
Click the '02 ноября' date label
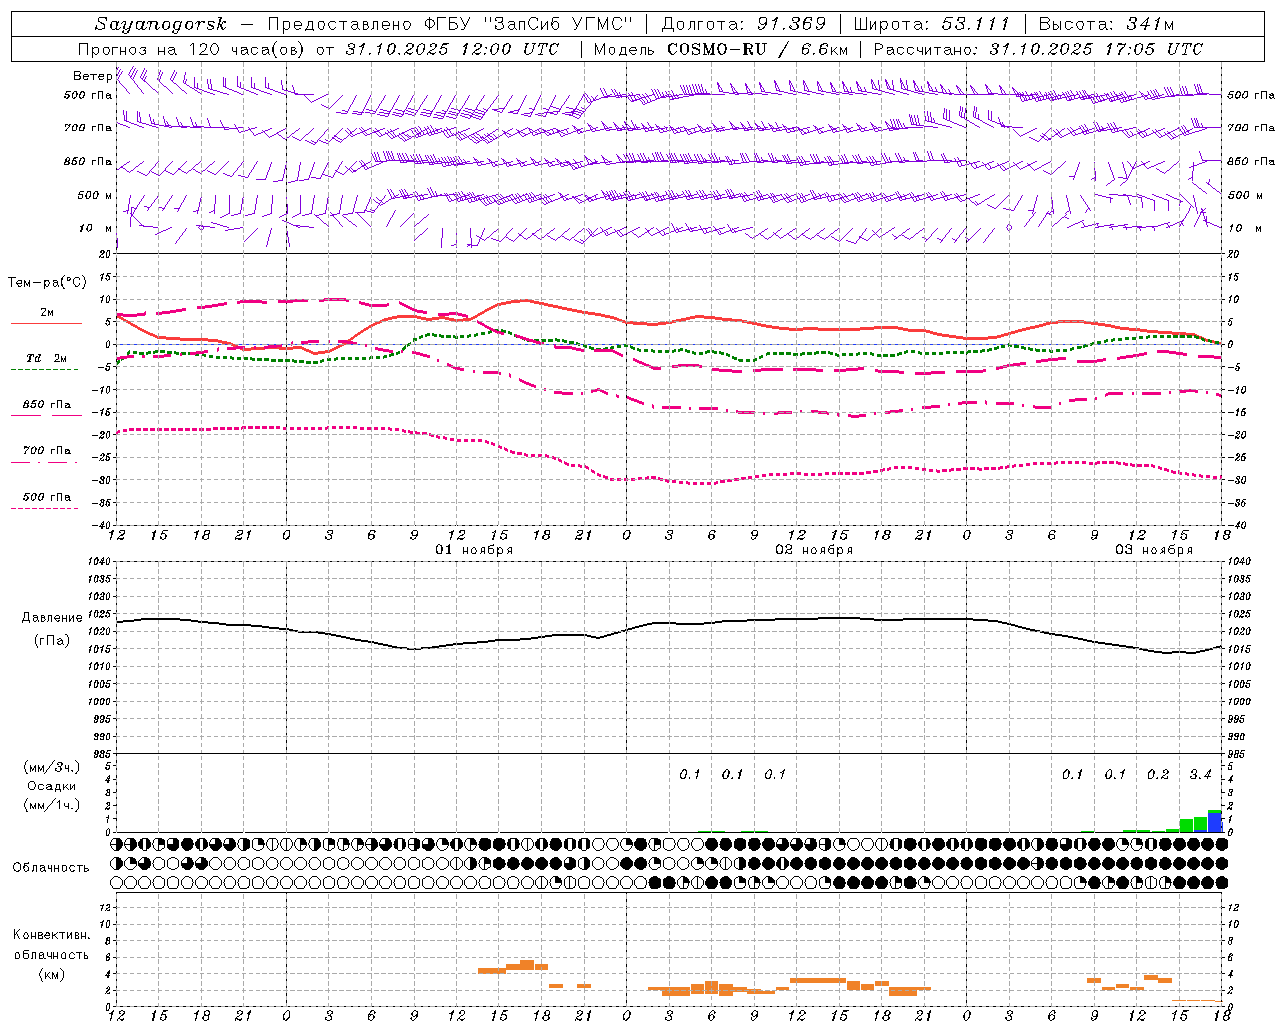coord(814,550)
